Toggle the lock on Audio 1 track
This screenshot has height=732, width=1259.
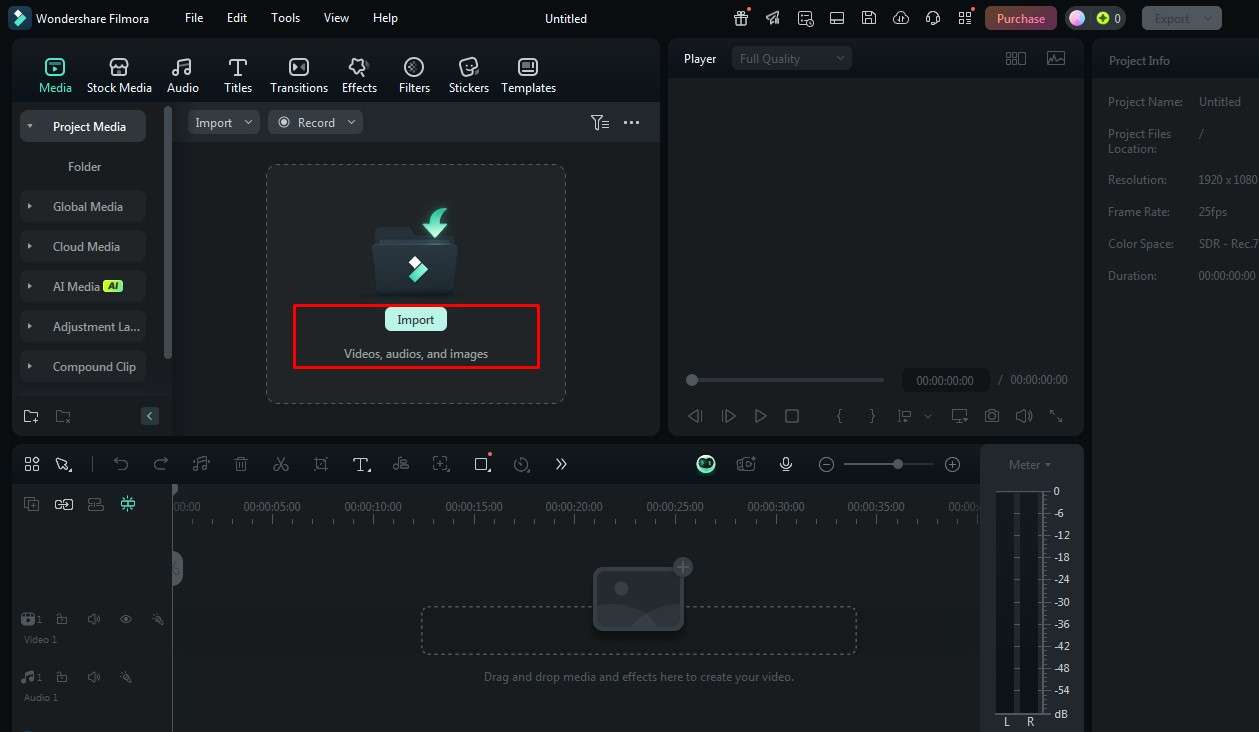tap(62, 677)
